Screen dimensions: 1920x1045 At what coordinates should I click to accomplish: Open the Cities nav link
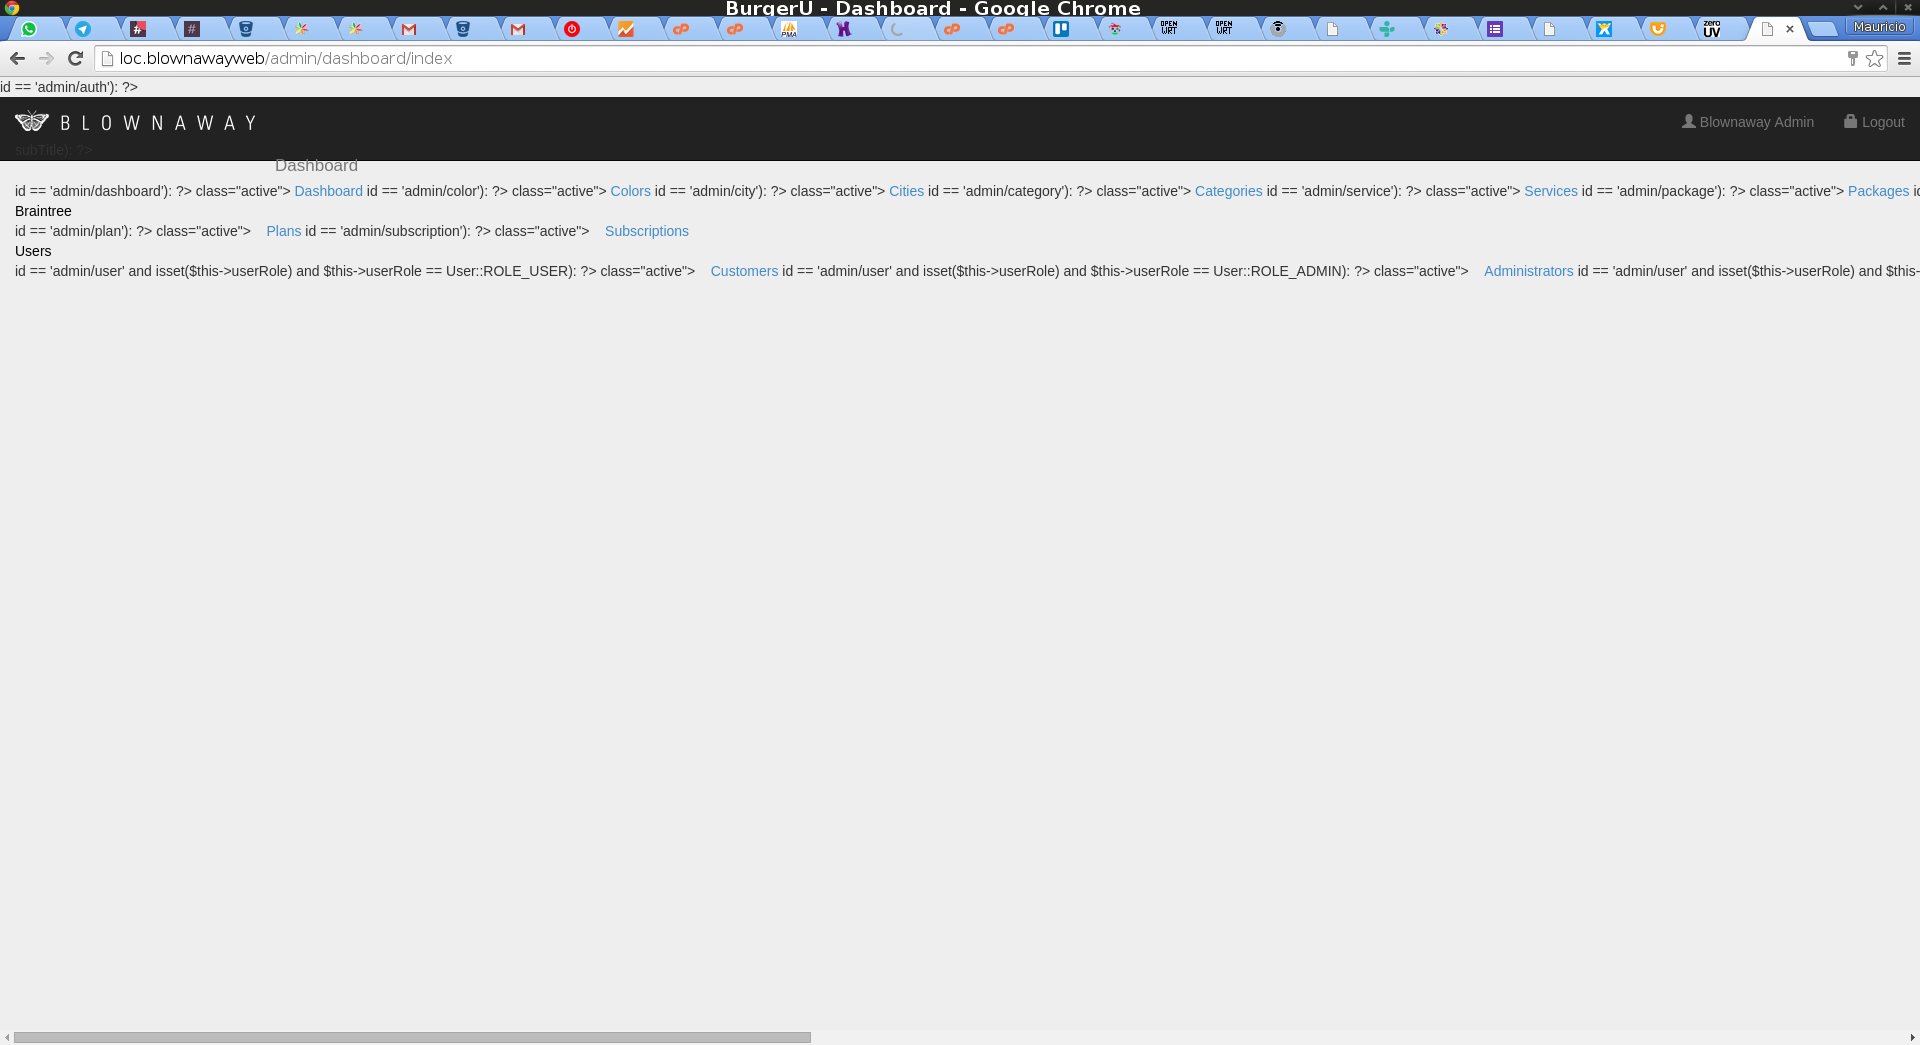[x=906, y=191]
